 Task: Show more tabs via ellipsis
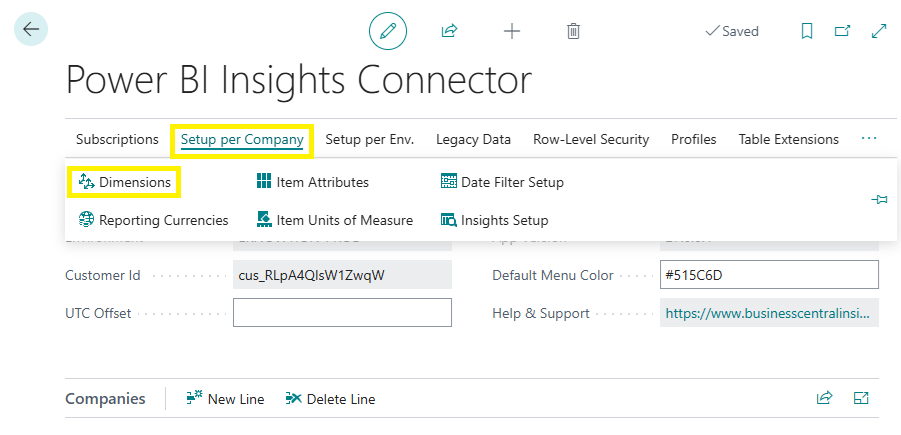[868, 138]
